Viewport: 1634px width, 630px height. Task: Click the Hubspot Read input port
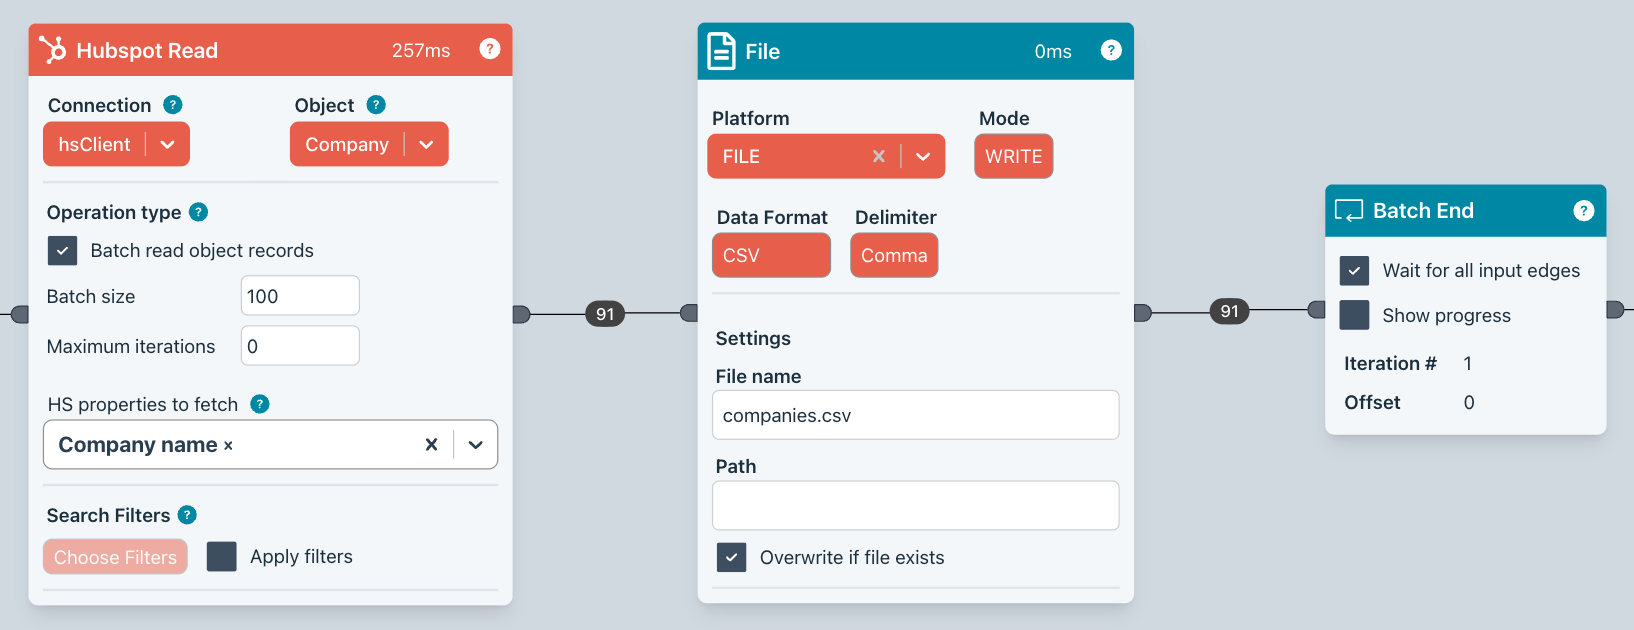(20, 314)
